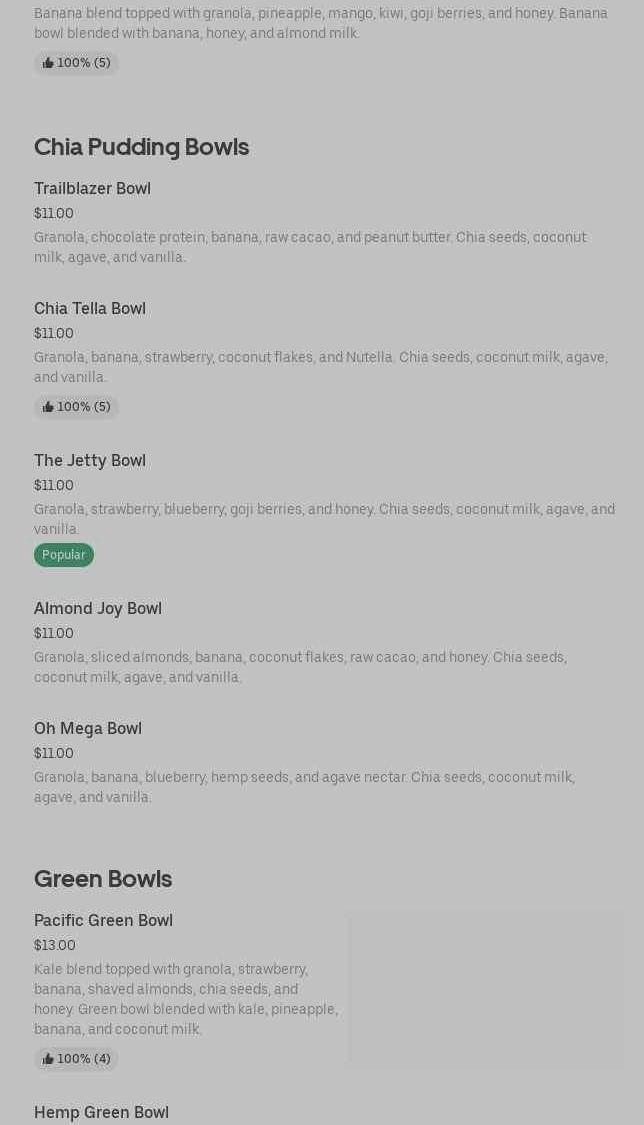This screenshot has width=644, height=1125.
Task: Click Oh Mega Bowl description text
Action: pyautogui.click(x=304, y=787)
